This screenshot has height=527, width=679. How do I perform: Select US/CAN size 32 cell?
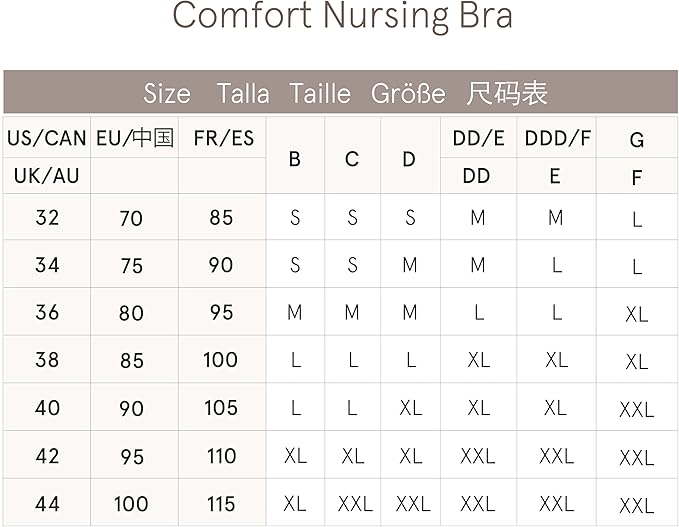click(x=47, y=217)
